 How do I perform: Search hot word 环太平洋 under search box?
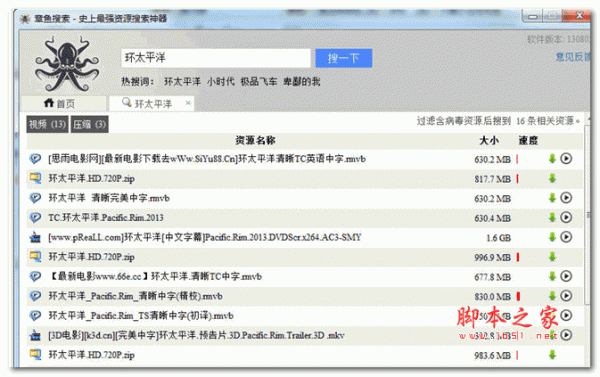[182, 82]
